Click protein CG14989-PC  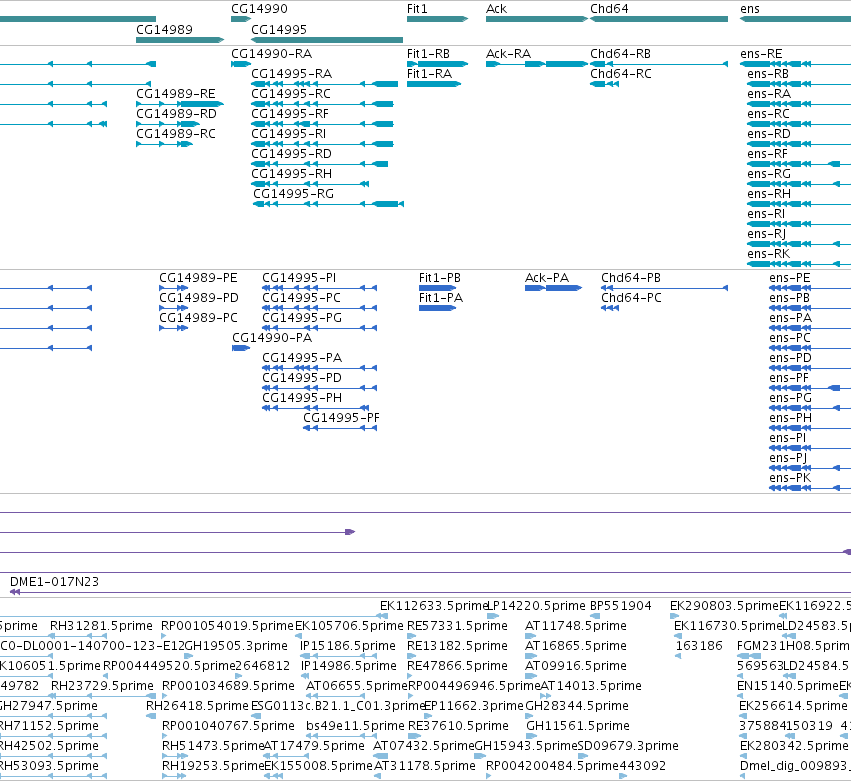174,328
